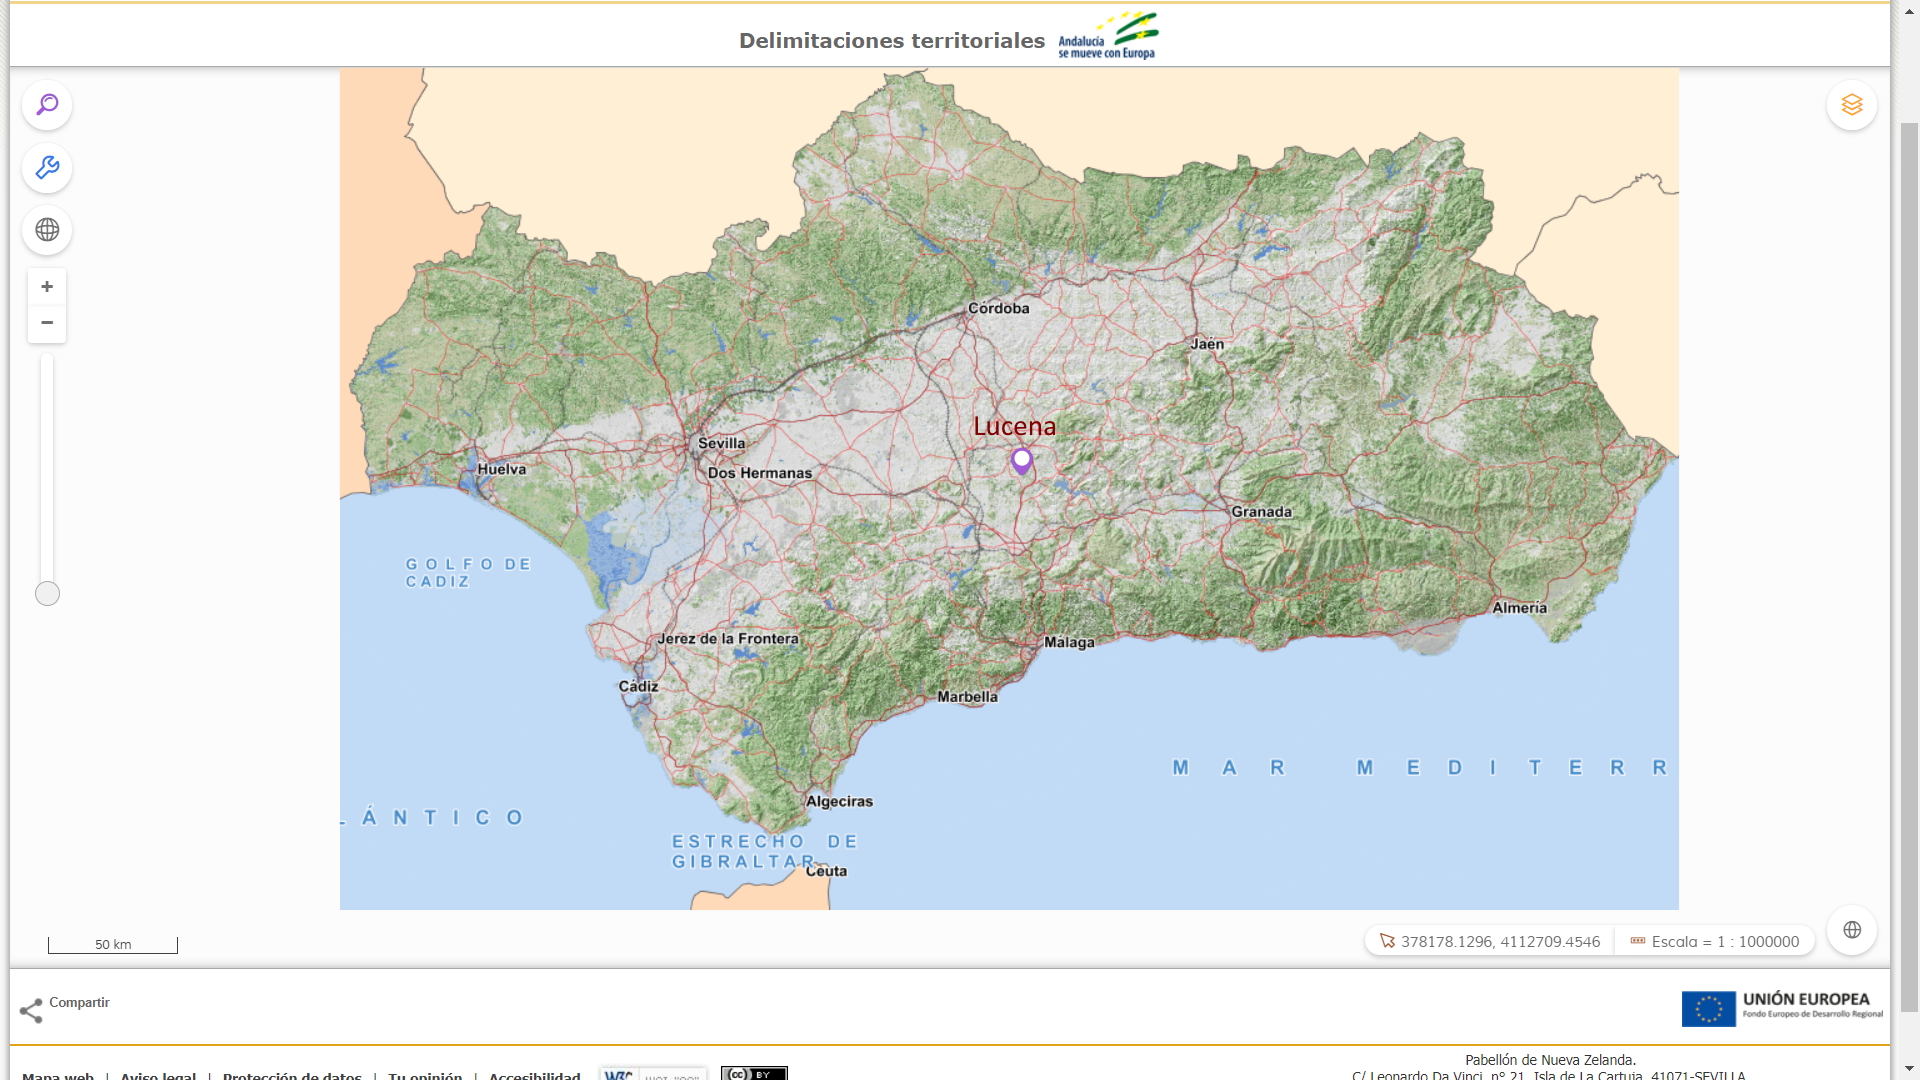Click the page vertical scrollbar
Screen dimensions: 1920x1080
tap(1908, 560)
